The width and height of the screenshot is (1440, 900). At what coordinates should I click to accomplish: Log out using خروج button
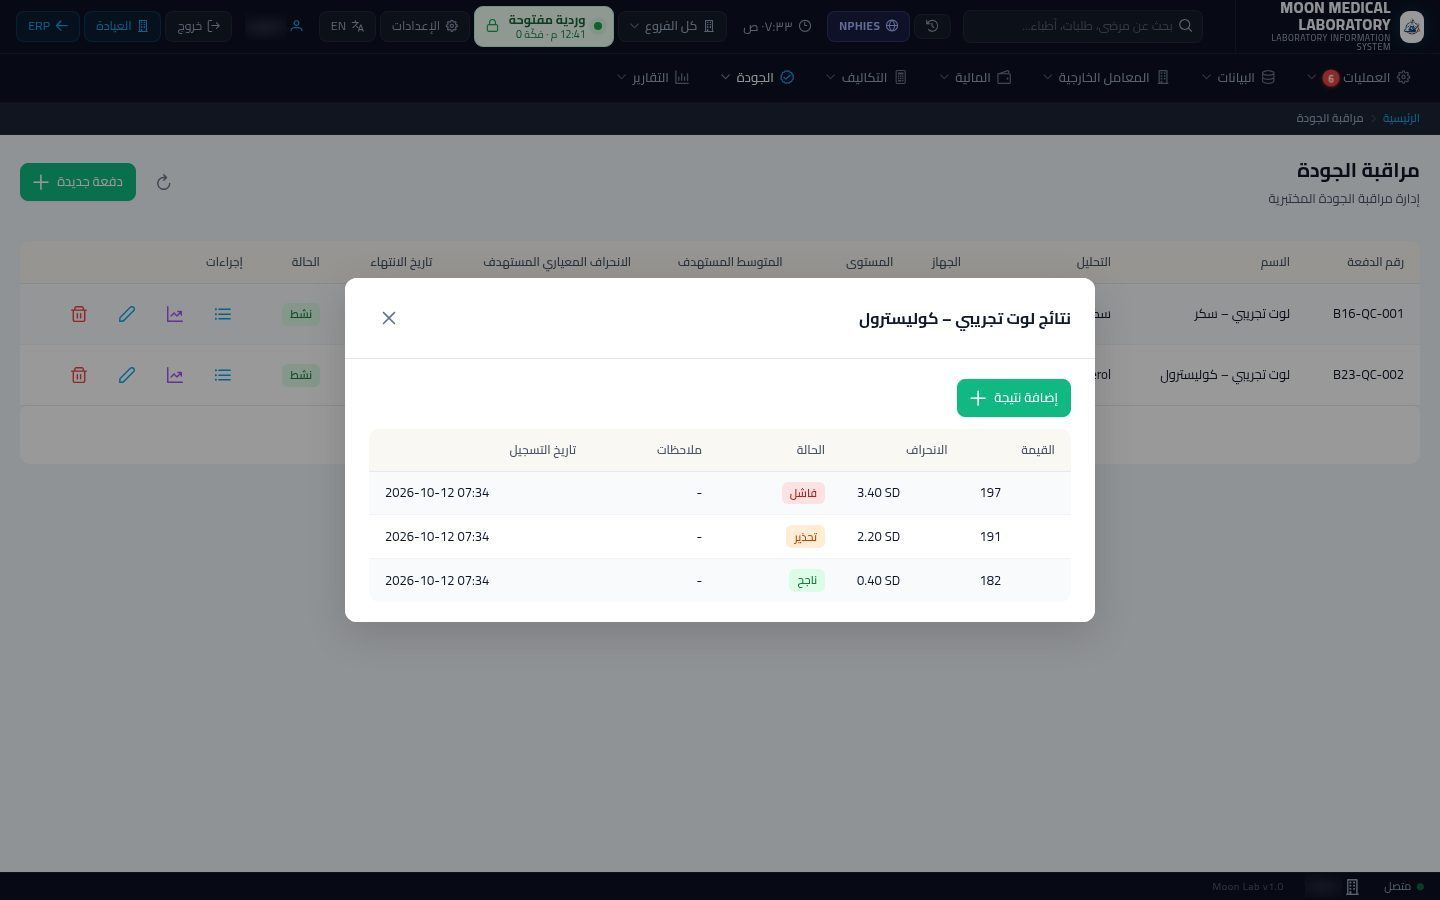(x=199, y=26)
